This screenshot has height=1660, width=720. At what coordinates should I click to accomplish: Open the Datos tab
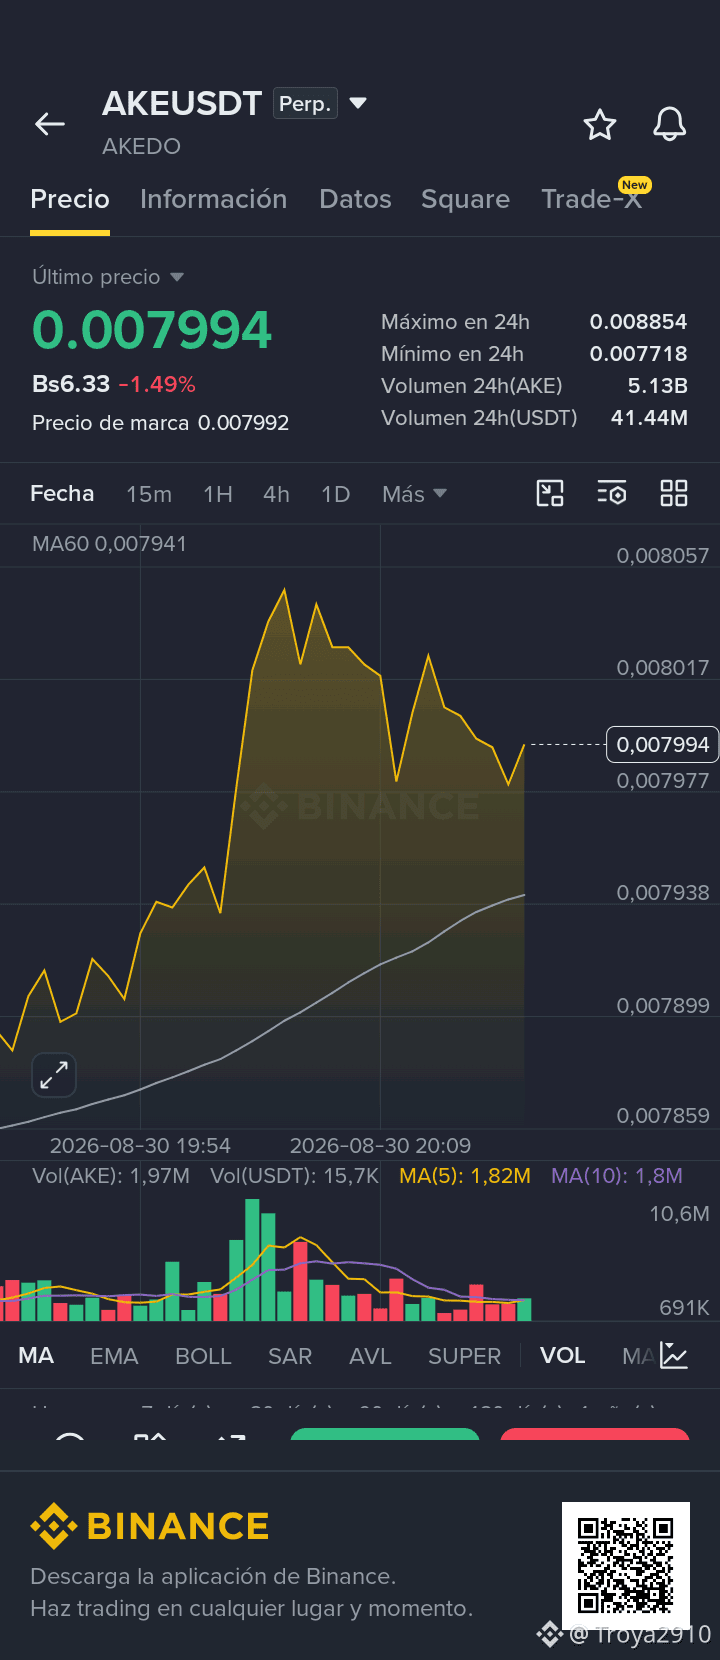point(355,199)
